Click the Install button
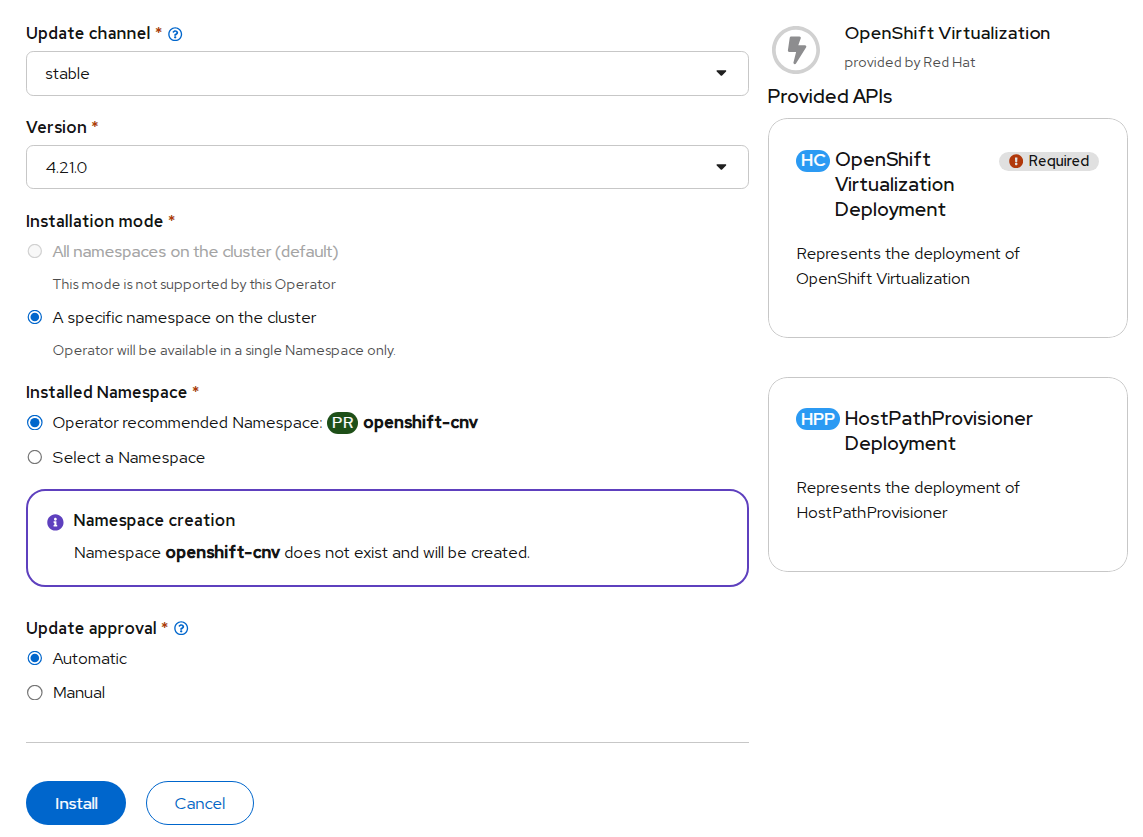The width and height of the screenshot is (1143, 837). tap(76, 803)
